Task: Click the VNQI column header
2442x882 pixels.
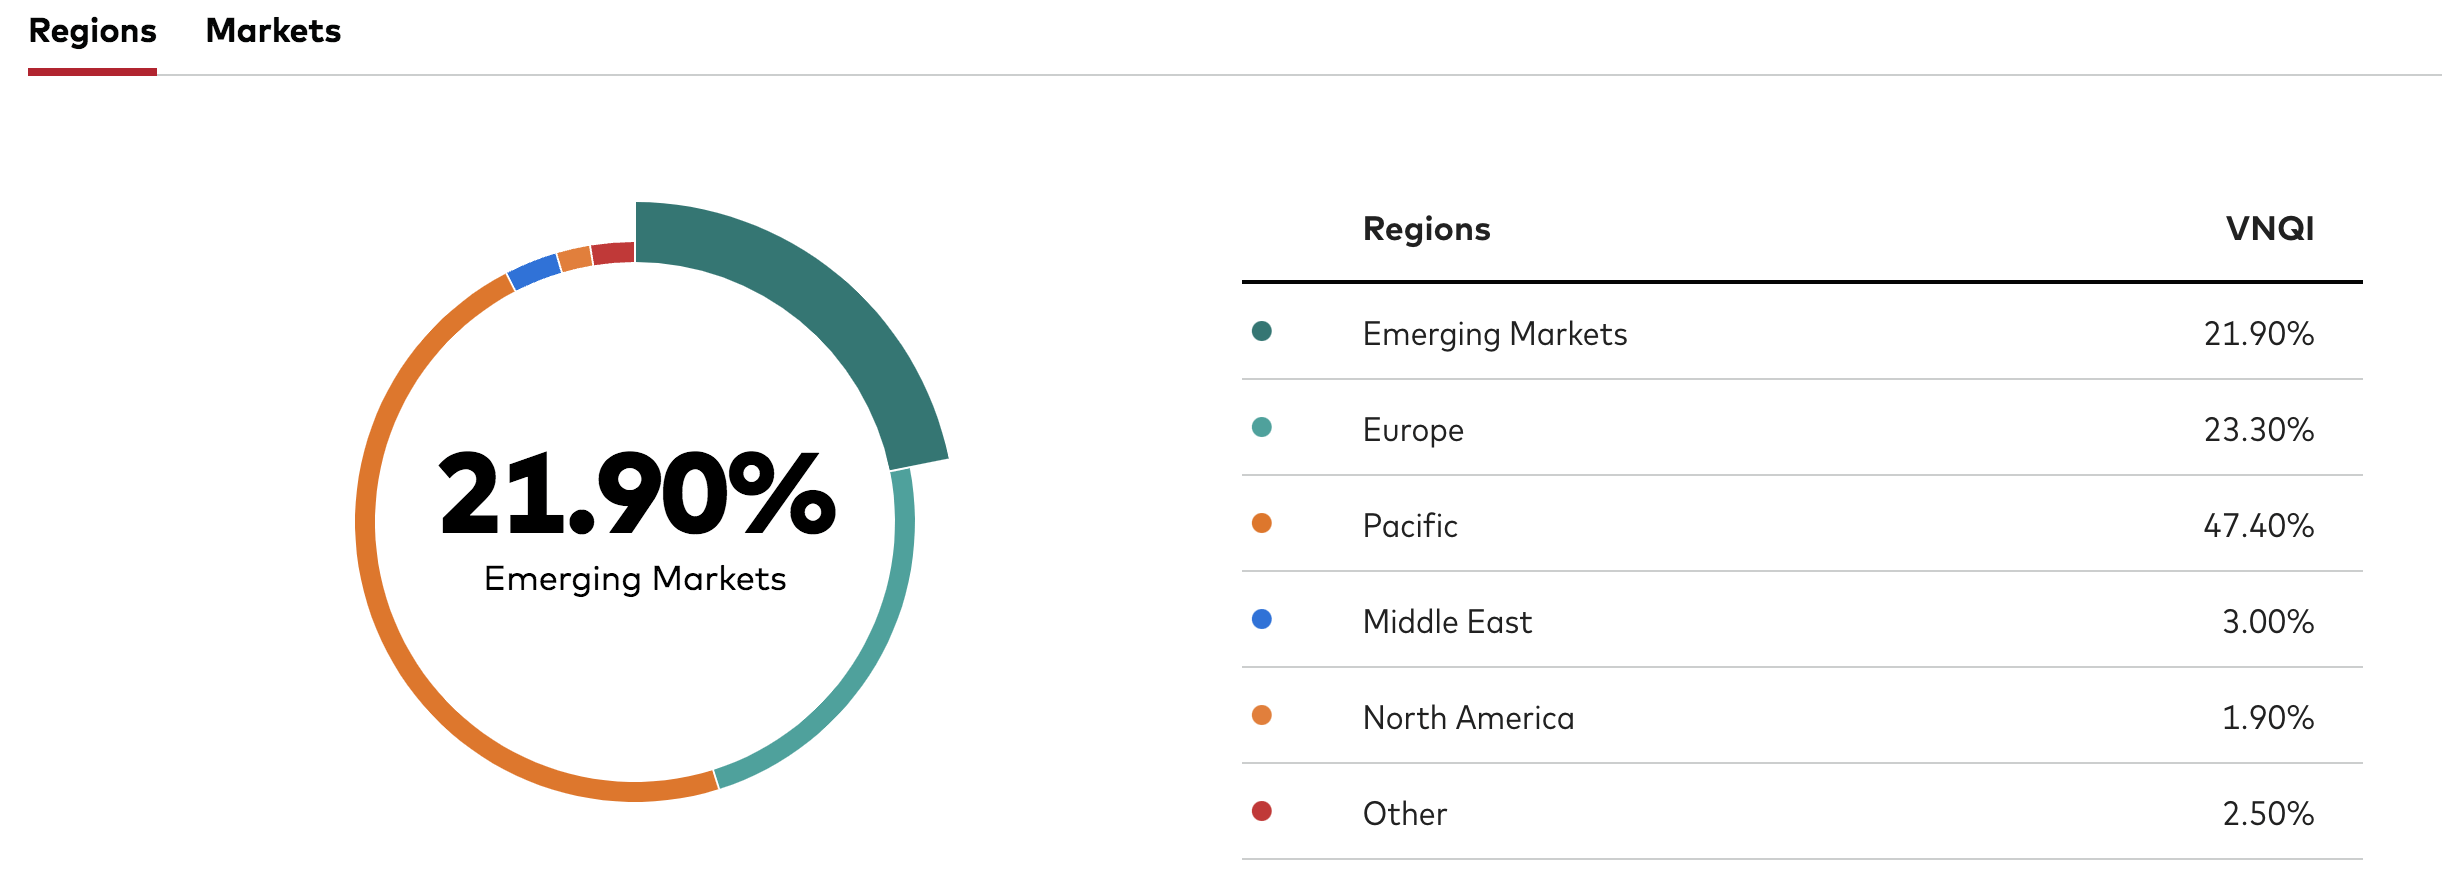Action: (2269, 229)
